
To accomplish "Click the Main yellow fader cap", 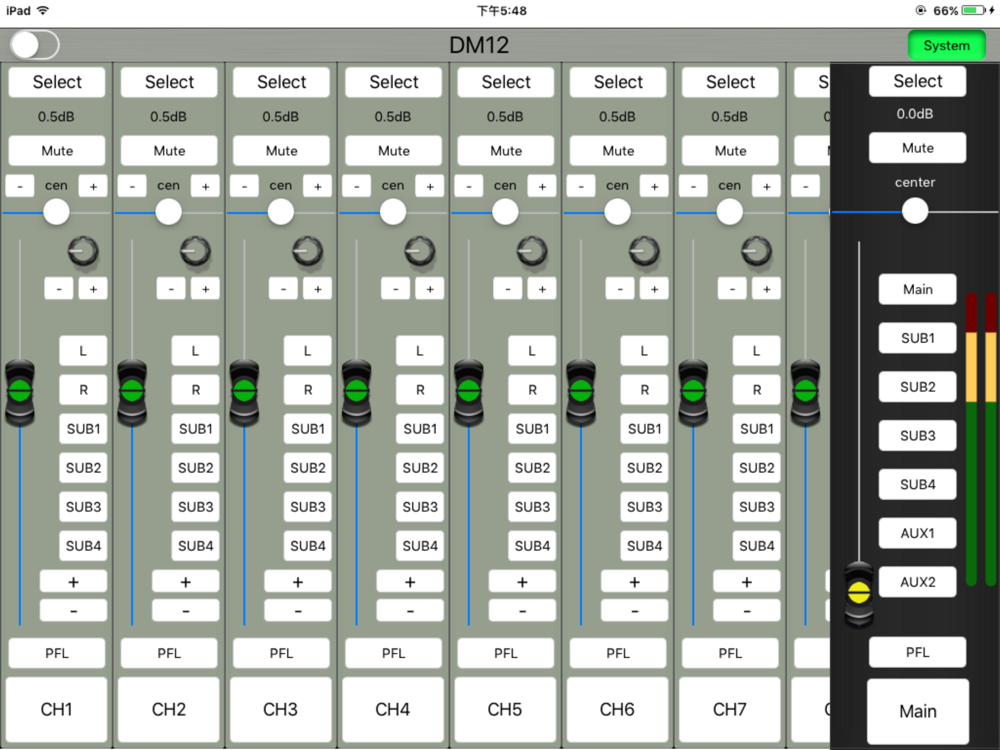I will (x=859, y=593).
